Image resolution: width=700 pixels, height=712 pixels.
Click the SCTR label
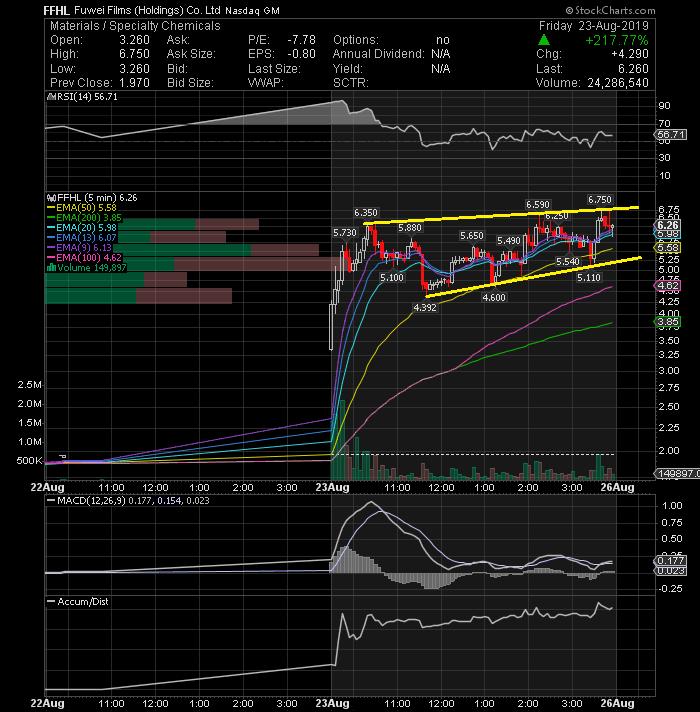coord(350,83)
